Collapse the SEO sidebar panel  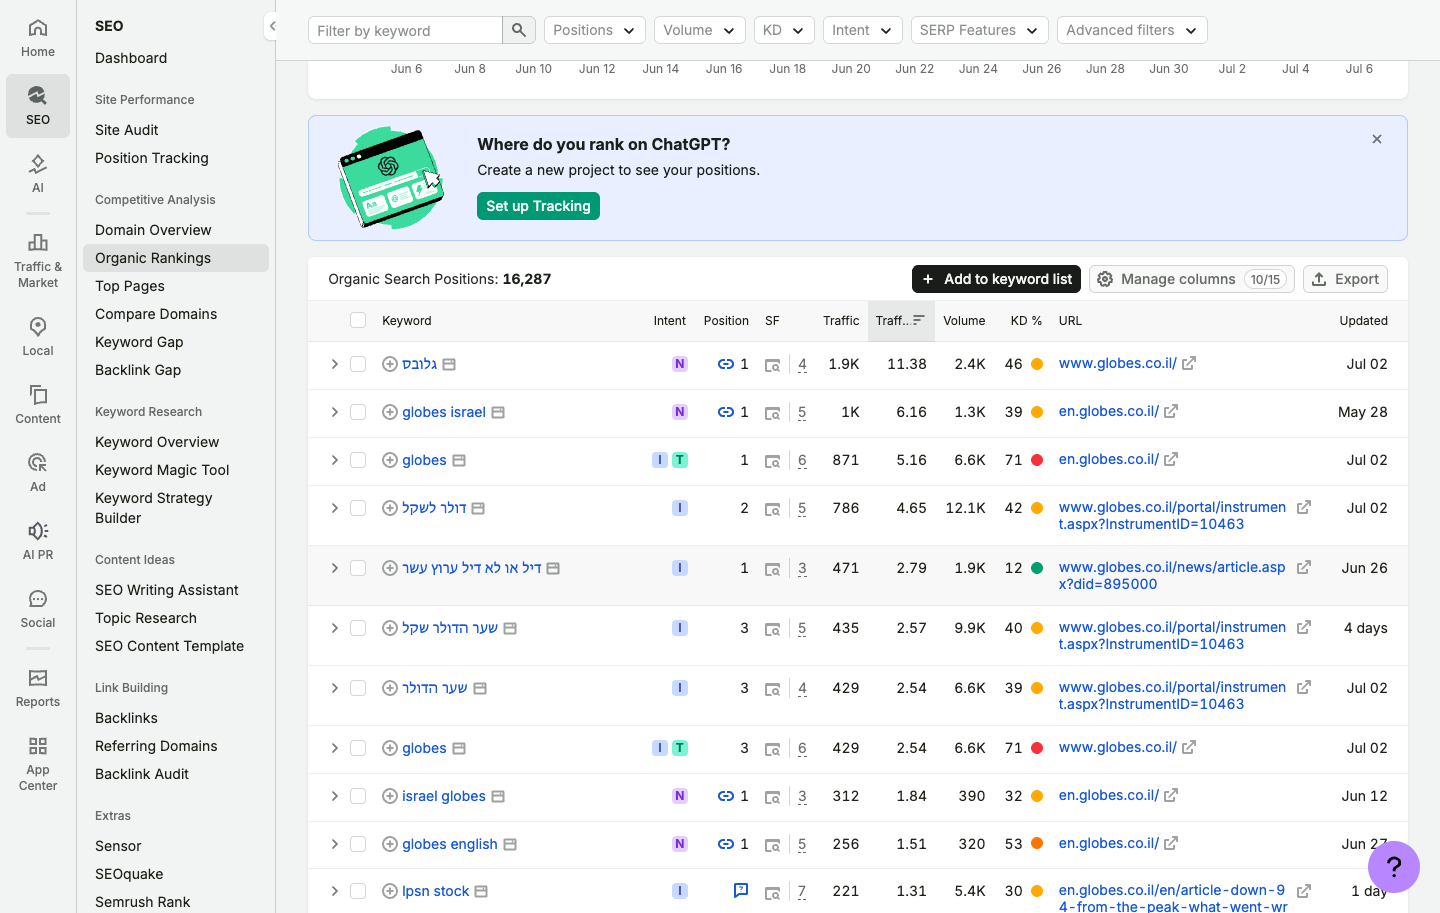point(272,26)
